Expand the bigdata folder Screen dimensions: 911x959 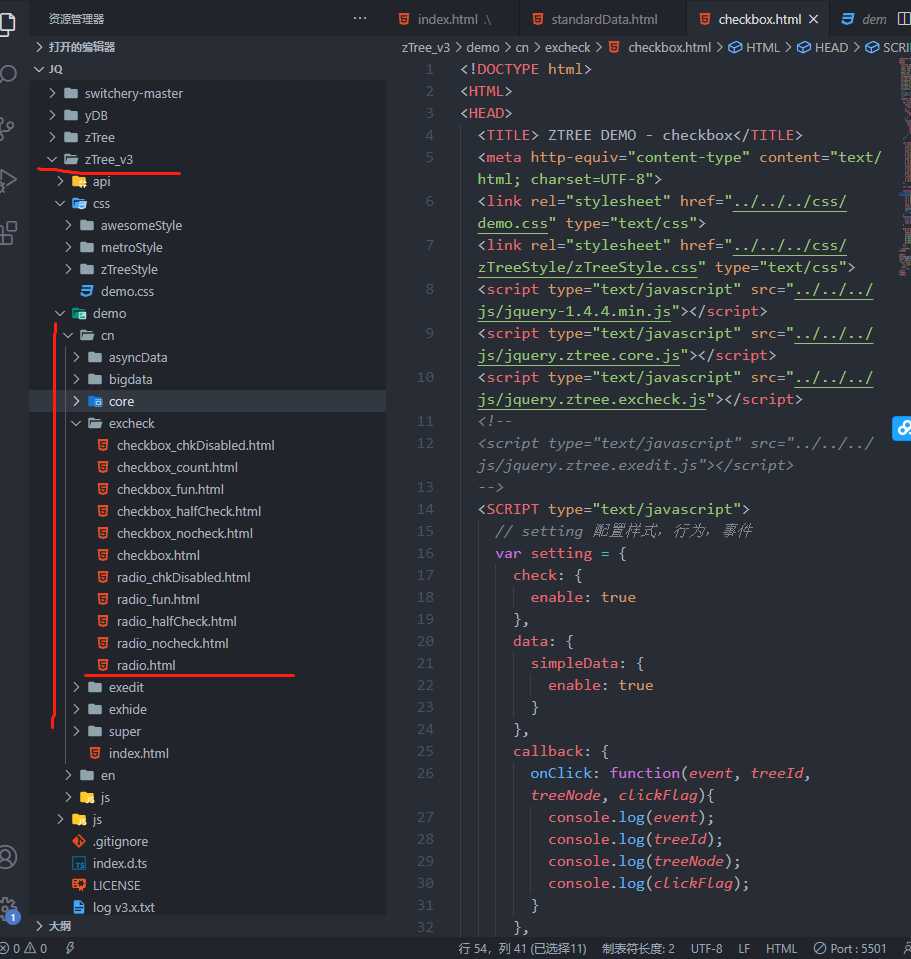point(76,379)
